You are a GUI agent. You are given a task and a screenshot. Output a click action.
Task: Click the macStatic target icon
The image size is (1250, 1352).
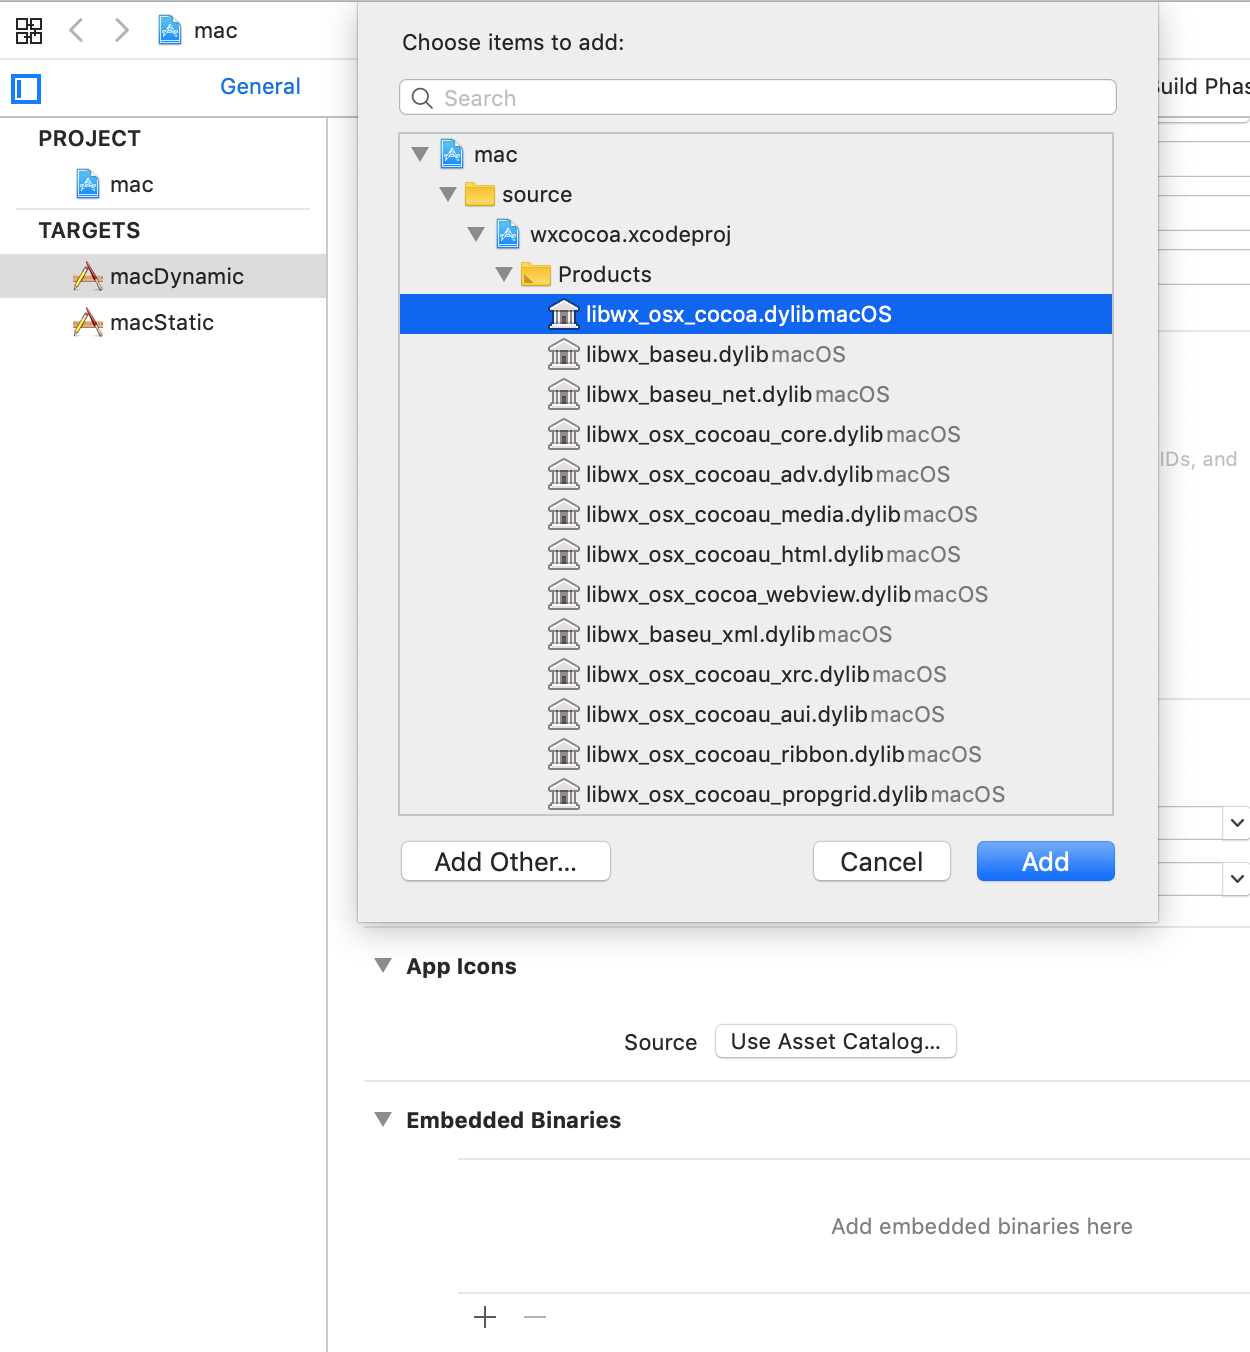click(88, 322)
